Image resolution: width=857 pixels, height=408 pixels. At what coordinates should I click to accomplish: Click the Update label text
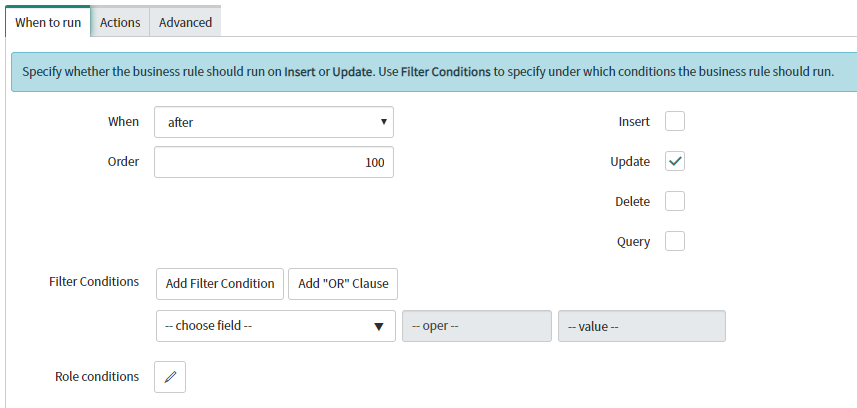click(x=630, y=162)
